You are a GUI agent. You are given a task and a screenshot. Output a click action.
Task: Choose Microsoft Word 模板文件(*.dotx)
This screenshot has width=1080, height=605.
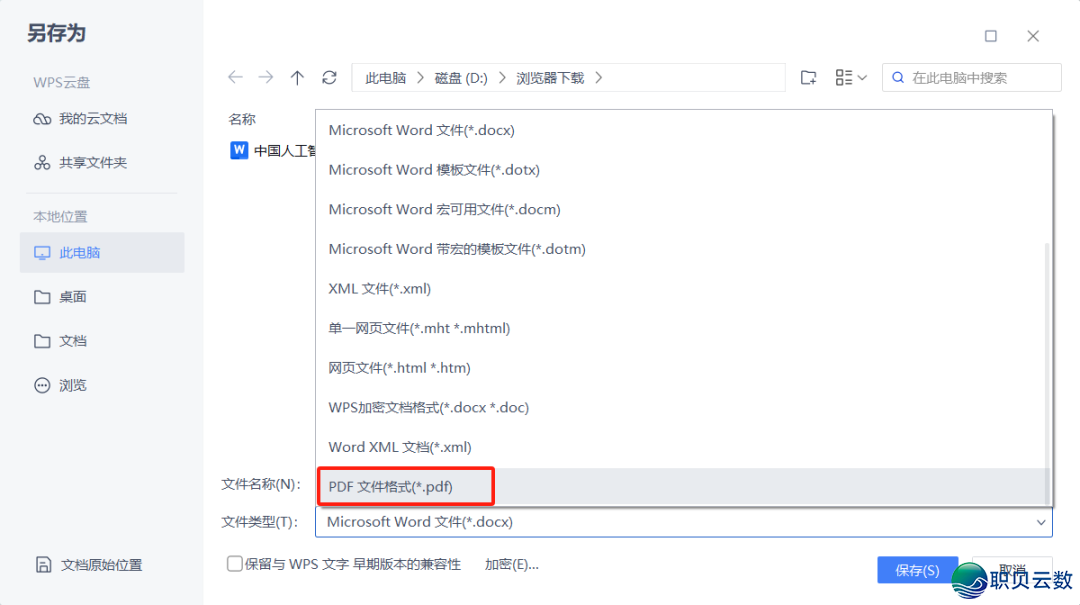(x=682, y=170)
